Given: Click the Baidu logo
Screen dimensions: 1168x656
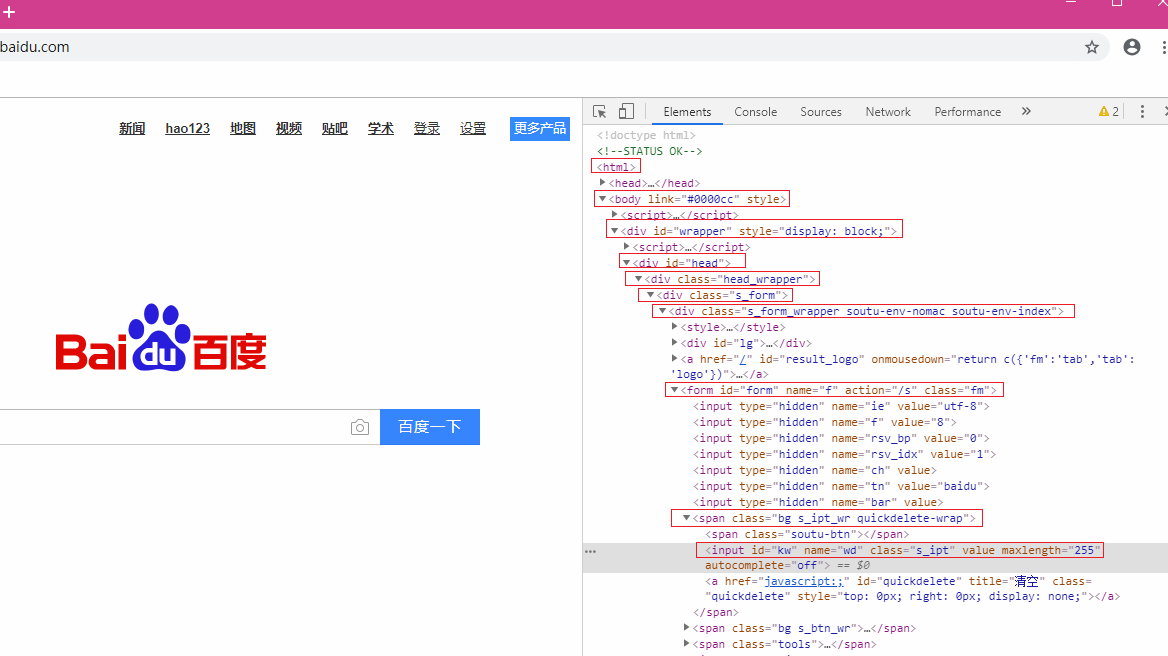Looking at the screenshot, I should click(x=161, y=337).
